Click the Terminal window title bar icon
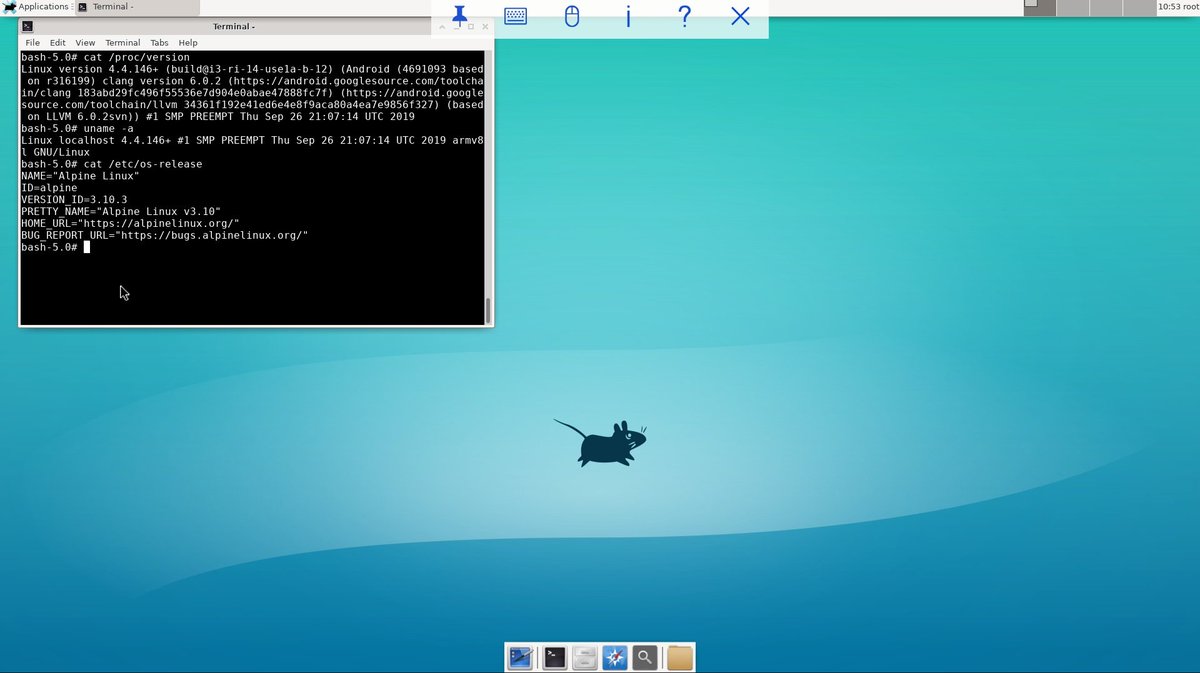 [27, 26]
